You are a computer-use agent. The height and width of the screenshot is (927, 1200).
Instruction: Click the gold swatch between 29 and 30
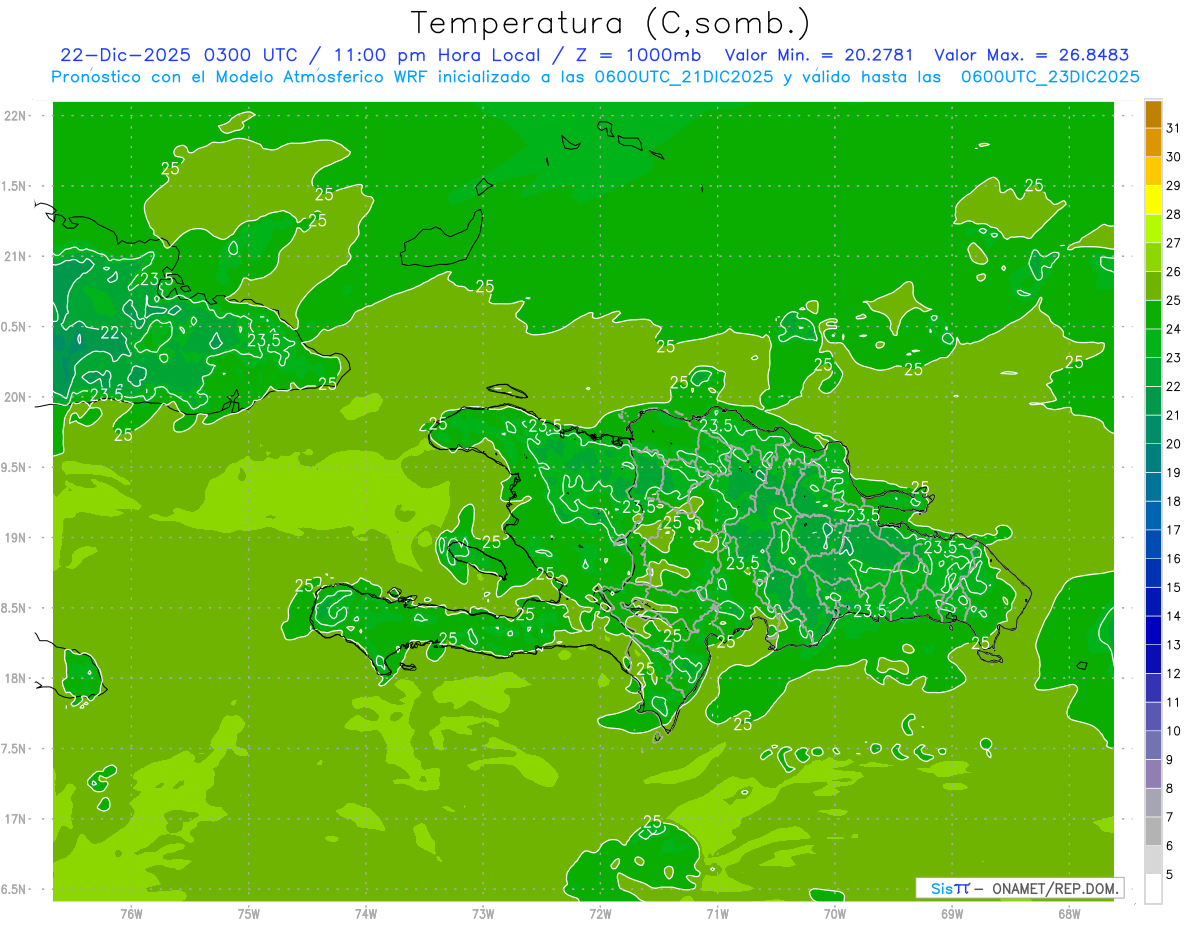[1153, 171]
